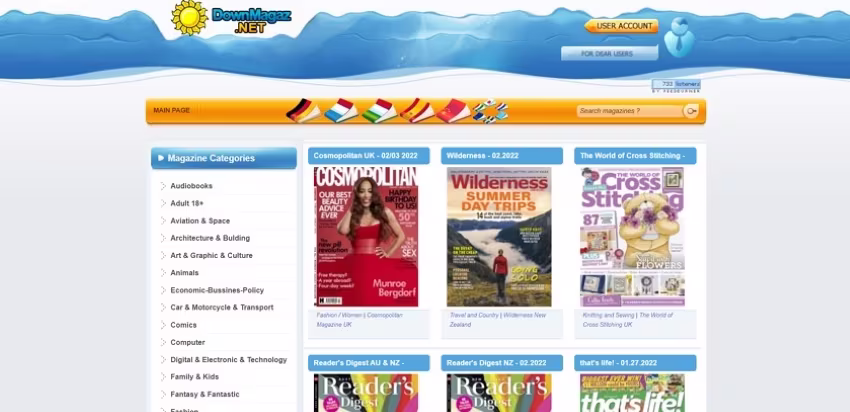Open French magazines via the French flag
The height and width of the screenshot is (412, 850).
click(x=341, y=110)
